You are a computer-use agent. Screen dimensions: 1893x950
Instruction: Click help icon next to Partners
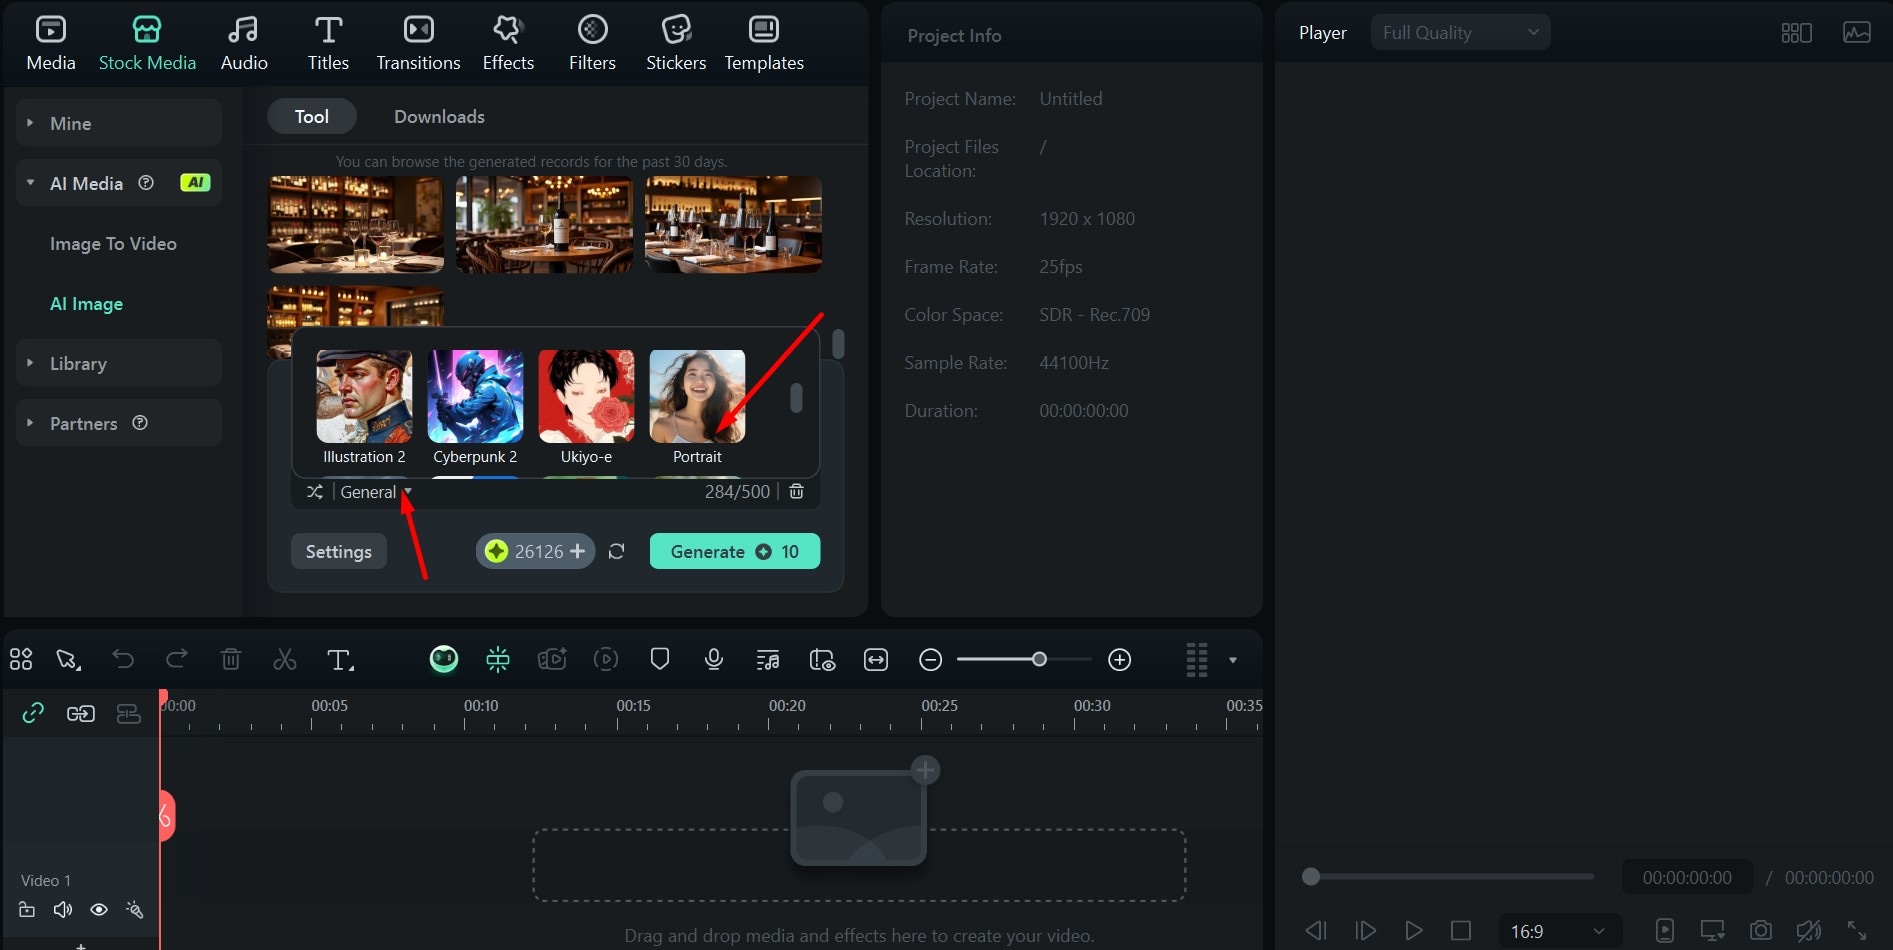pos(140,423)
